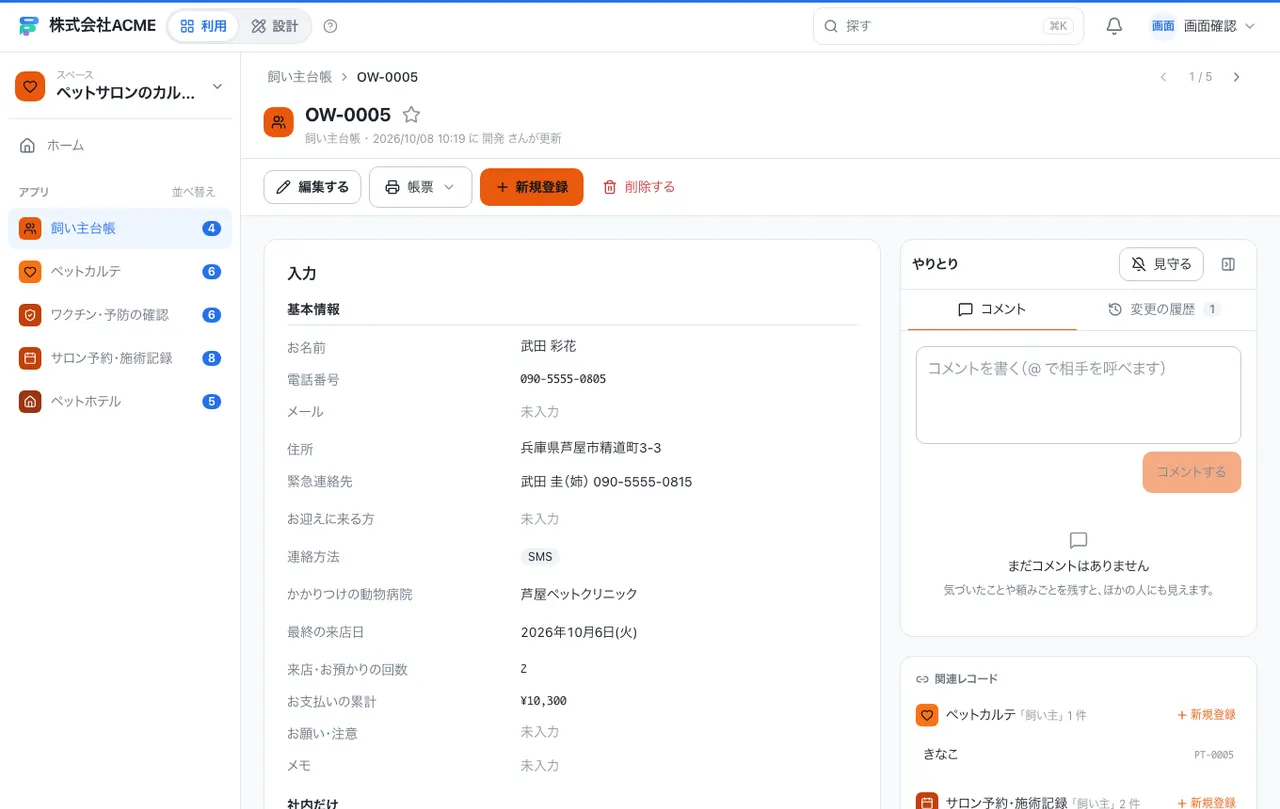Image resolution: width=1280 pixels, height=809 pixels.
Task: Click the ホーム house icon in sidebar
Action: click(x=28, y=145)
